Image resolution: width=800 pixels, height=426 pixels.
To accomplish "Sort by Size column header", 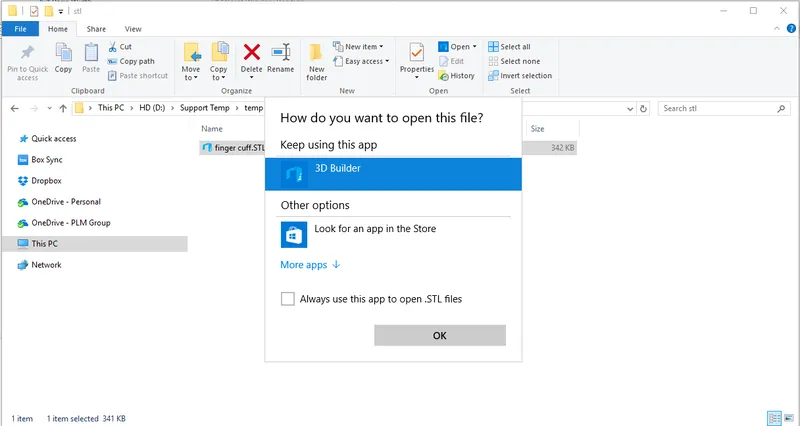I will point(537,129).
